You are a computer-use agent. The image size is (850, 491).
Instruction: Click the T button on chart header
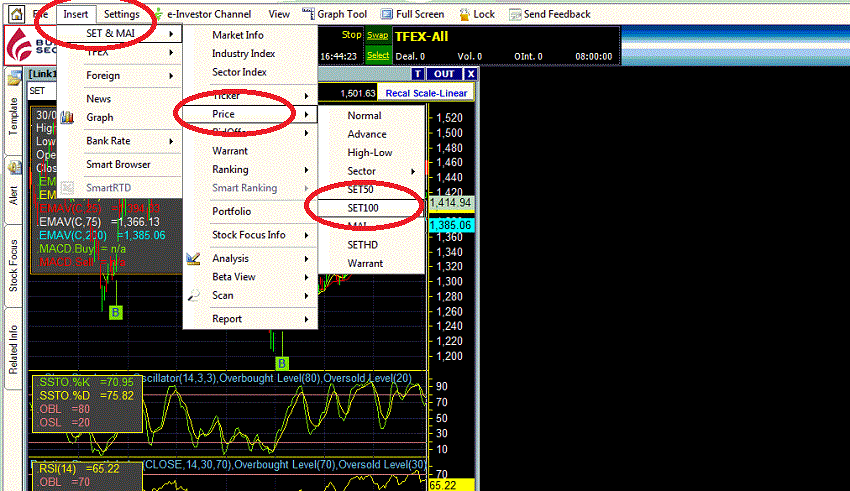tap(417, 74)
